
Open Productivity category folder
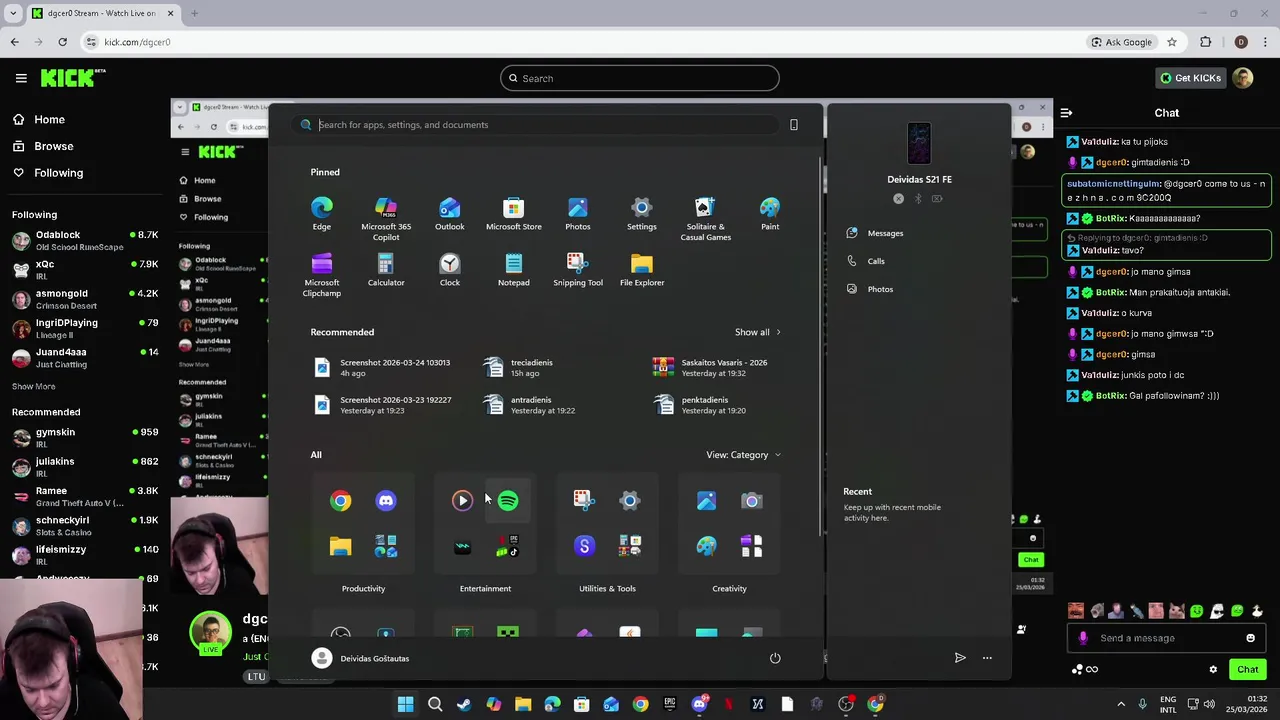tap(363, 589)
